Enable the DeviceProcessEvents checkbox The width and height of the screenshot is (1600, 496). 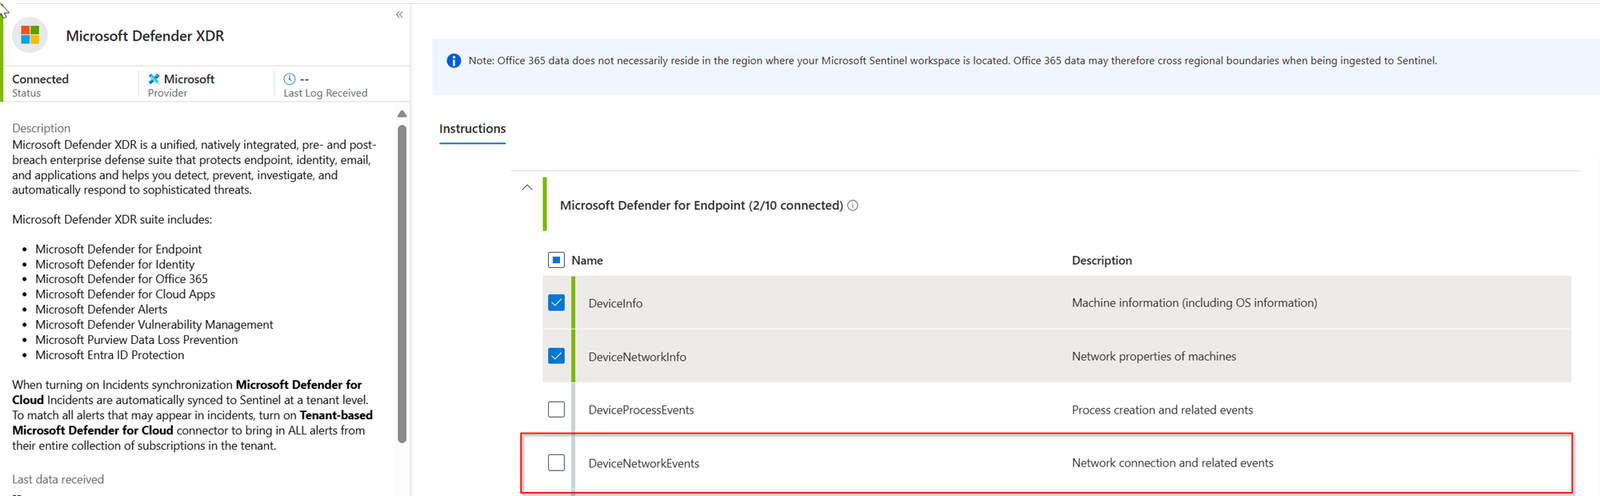[x=557, y=410]
